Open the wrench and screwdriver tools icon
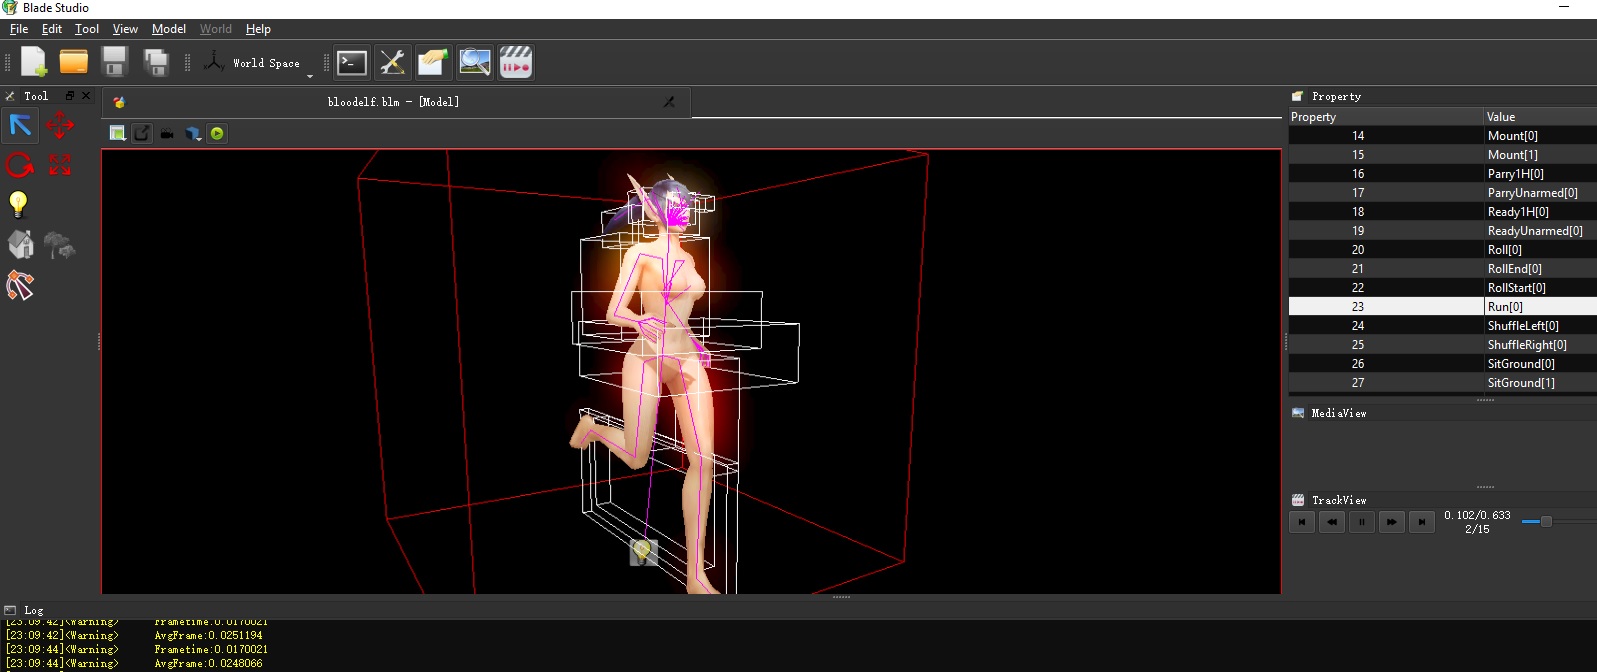The height and width of the screenshot is (672, 1597). pyautogui.click(x=392, y=62)
